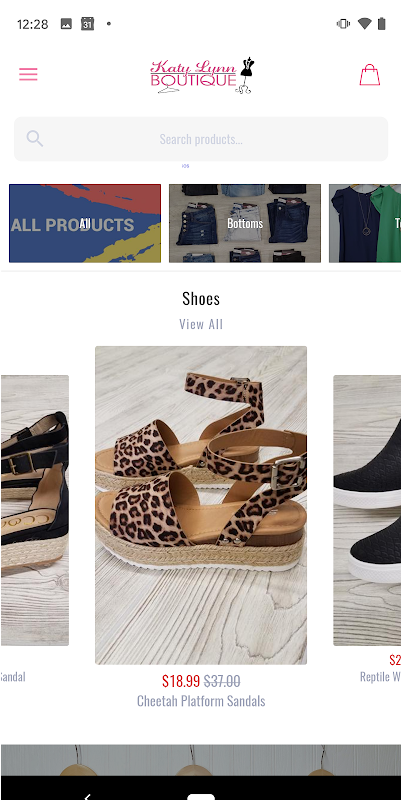The height and width of the screenshot is (800, 401).
Task: Select the All Products category tile
Action: [x=85, y=223]
